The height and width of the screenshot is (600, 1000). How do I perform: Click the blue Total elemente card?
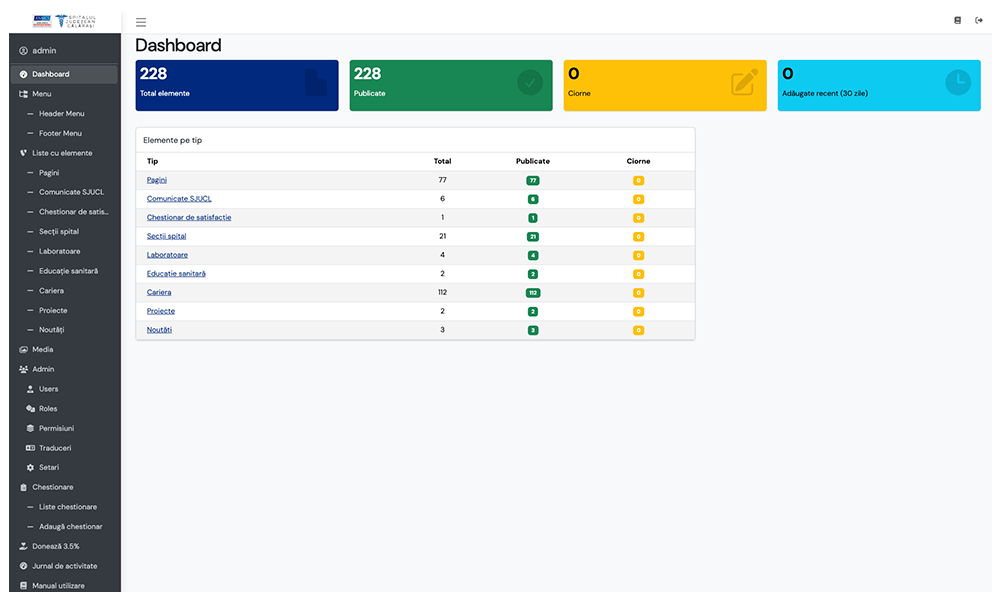point(237,85)
